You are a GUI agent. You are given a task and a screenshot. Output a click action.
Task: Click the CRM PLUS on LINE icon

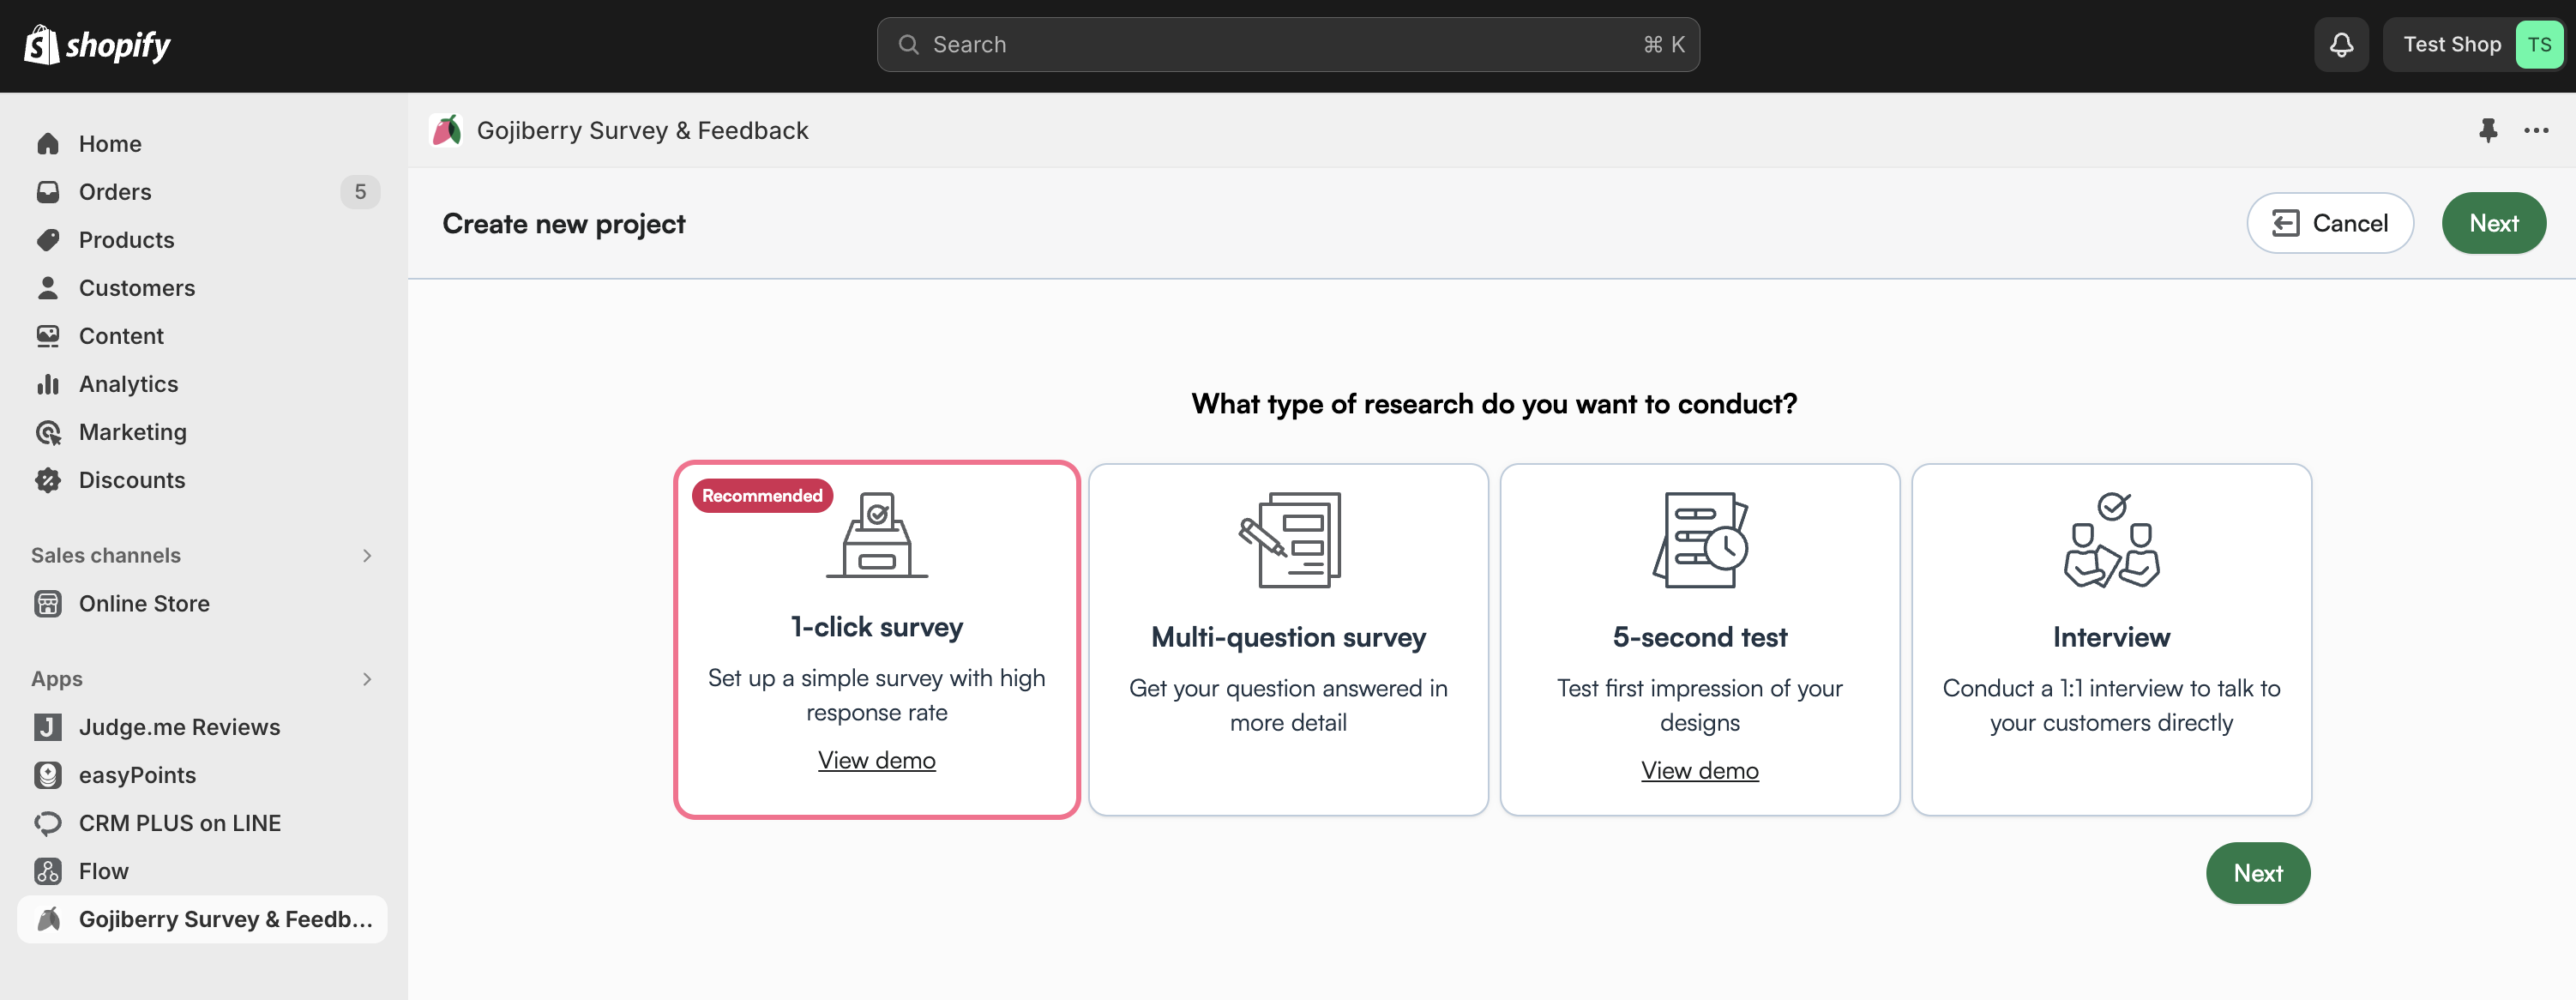click(x=48, y=823)
